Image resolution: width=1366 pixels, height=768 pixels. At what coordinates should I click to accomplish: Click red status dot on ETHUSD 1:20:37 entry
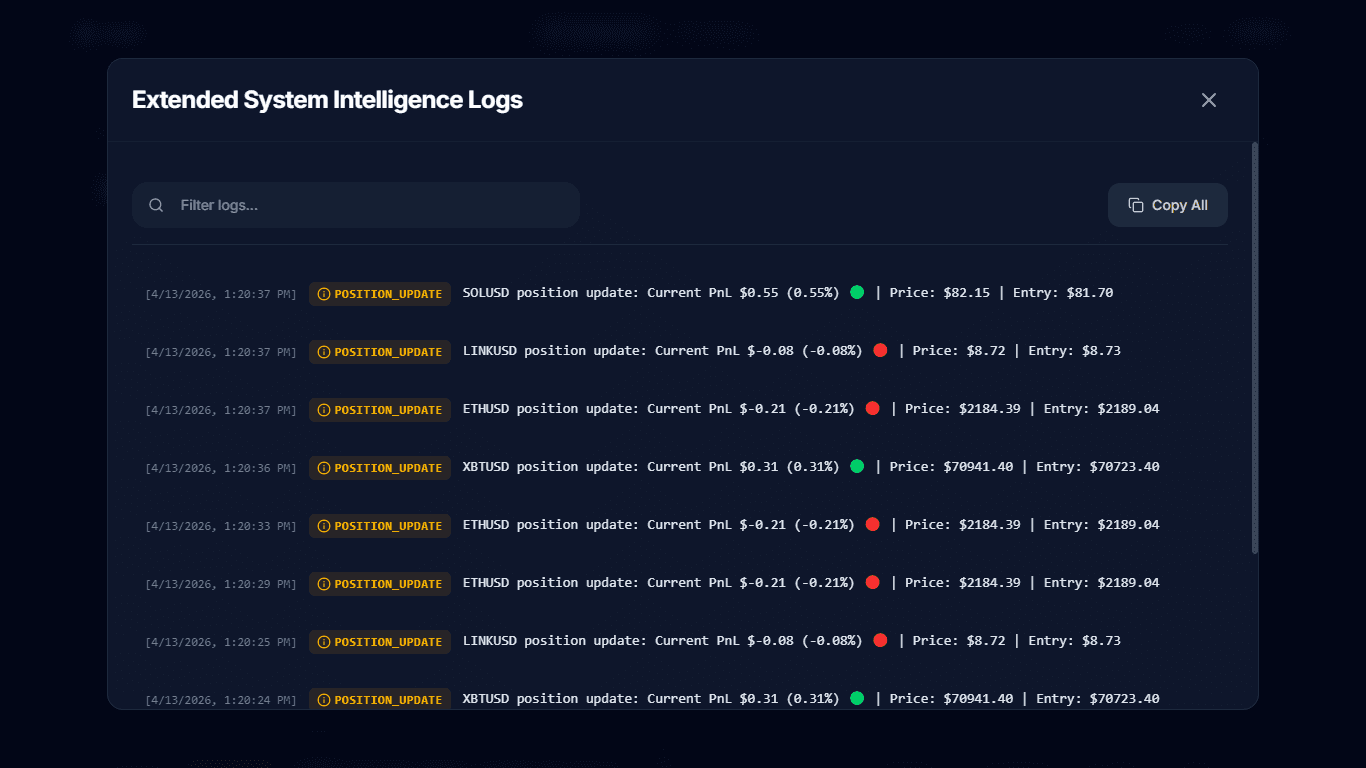pos(872,408)
